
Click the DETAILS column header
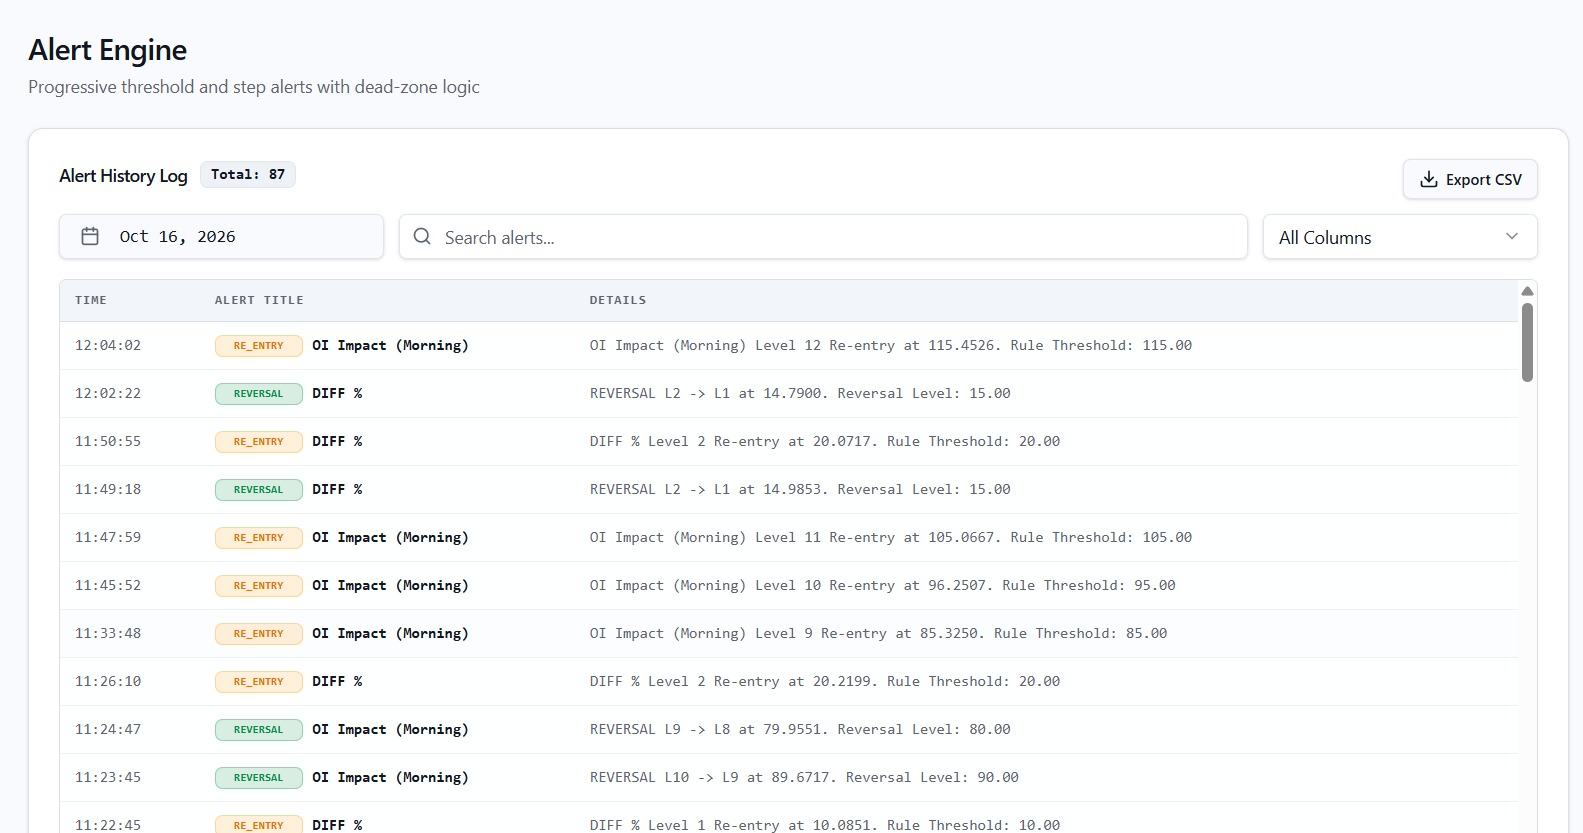click(618, 300)
